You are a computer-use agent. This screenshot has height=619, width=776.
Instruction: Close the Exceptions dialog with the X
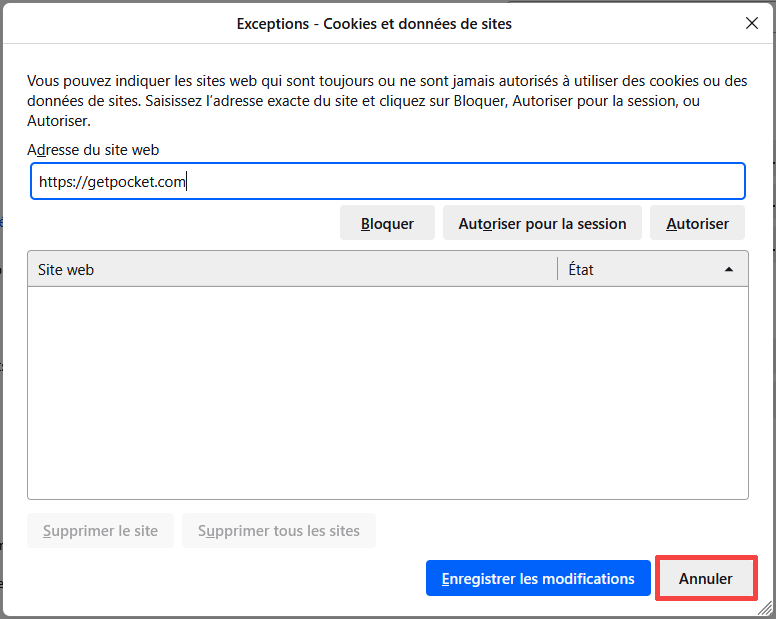752,23
